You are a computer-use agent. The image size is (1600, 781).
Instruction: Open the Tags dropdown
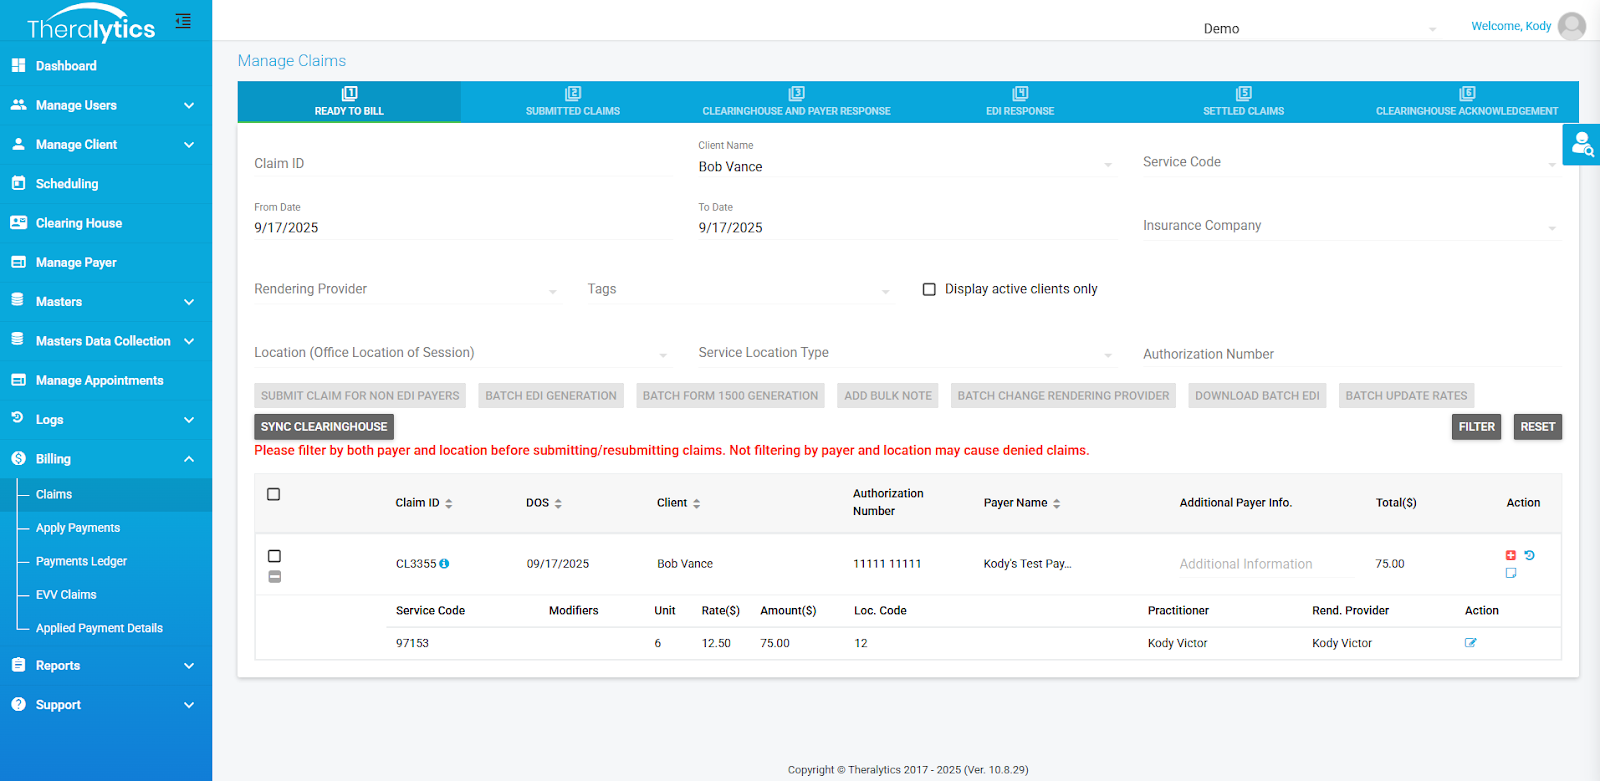pyautogui.click(x=738, y=289)
